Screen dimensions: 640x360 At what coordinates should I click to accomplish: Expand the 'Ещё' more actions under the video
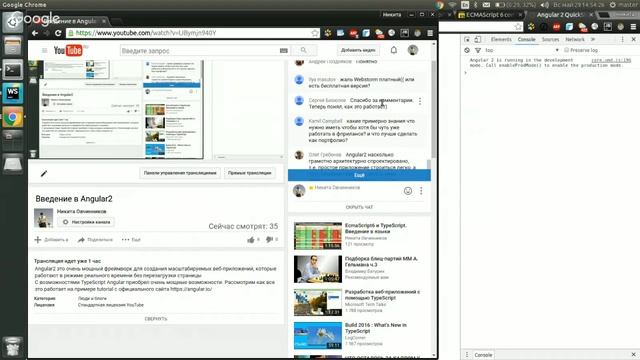point(131,240)
